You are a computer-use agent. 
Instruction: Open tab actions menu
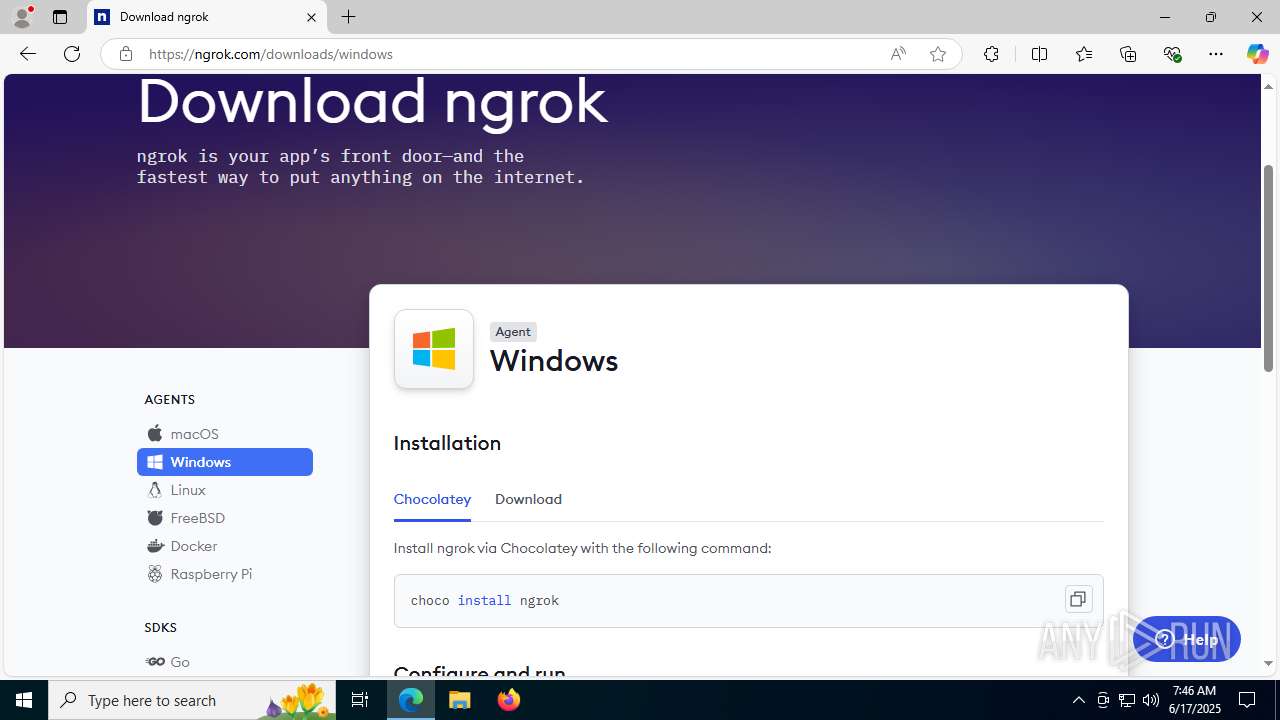(60, 17)
